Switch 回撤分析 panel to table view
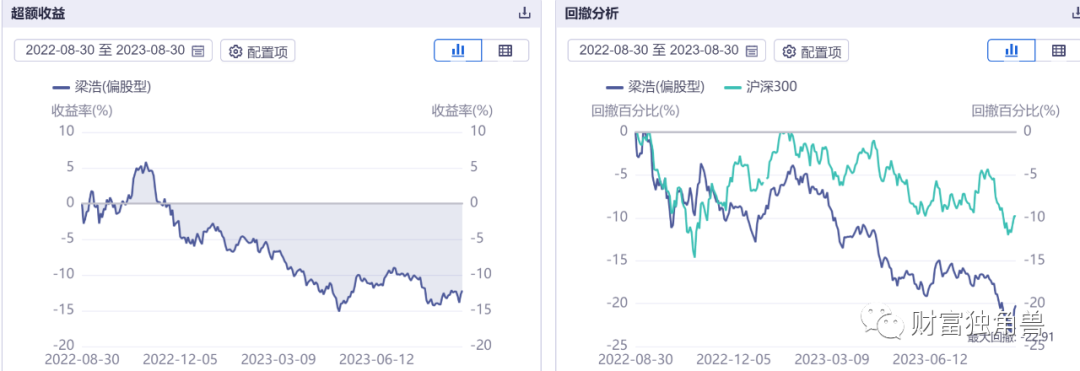This screenshot has width=1080, height=371. click(x=1059, y=50)
